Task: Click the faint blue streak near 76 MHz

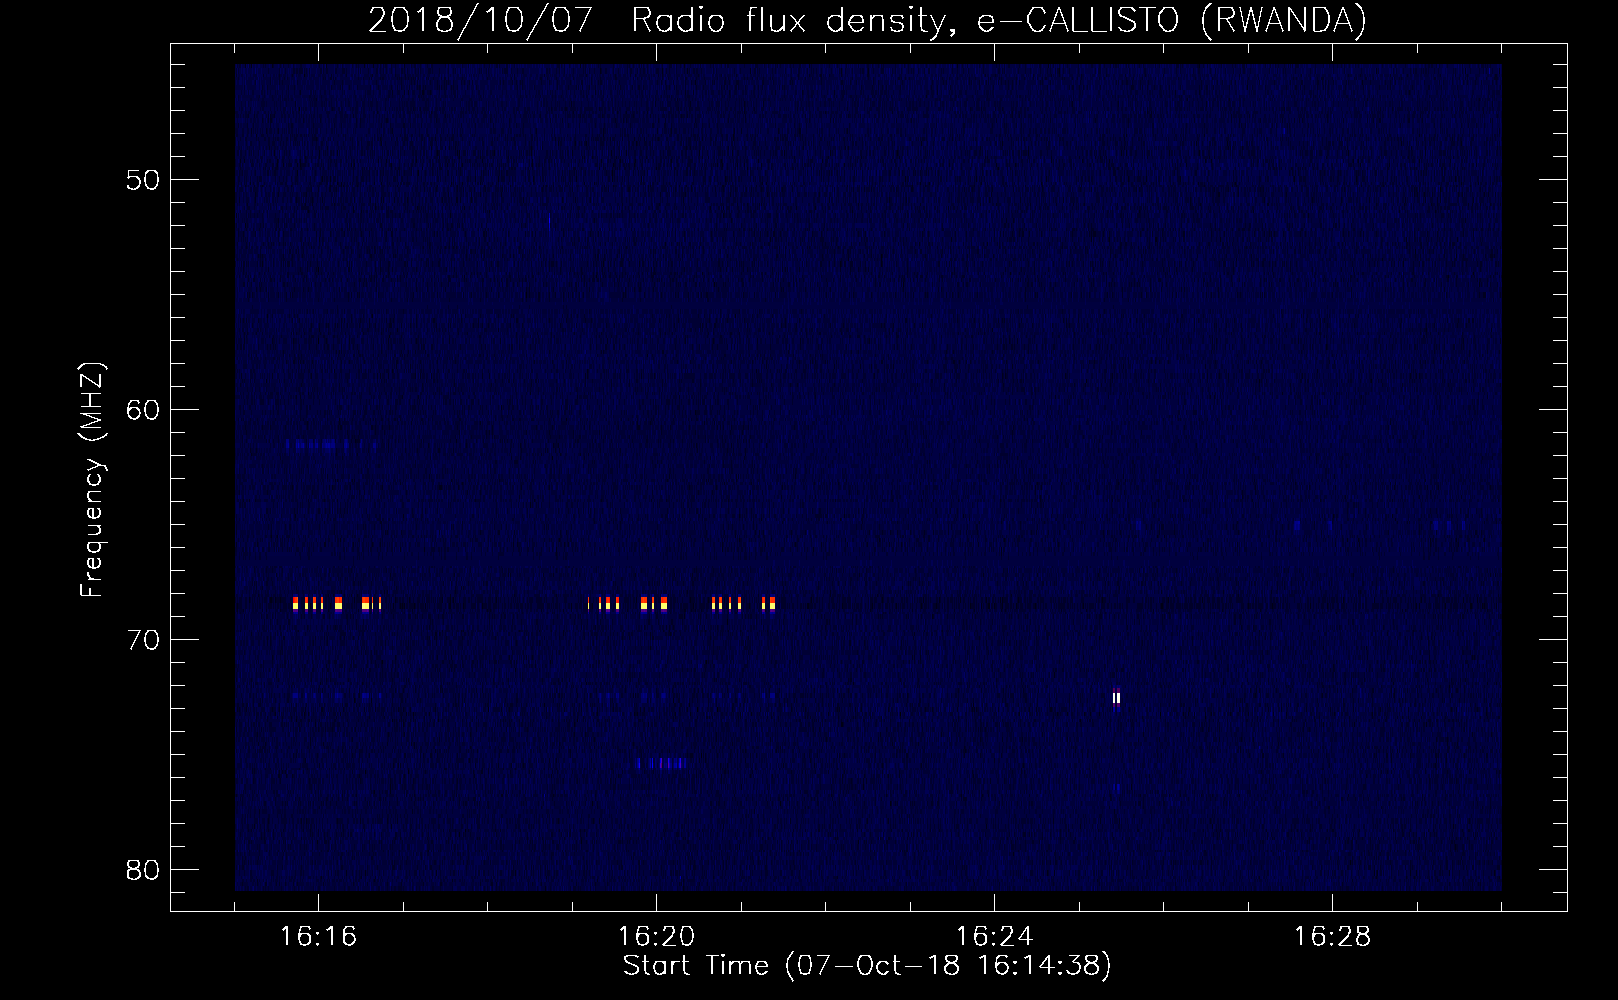Action: (661, 763)
